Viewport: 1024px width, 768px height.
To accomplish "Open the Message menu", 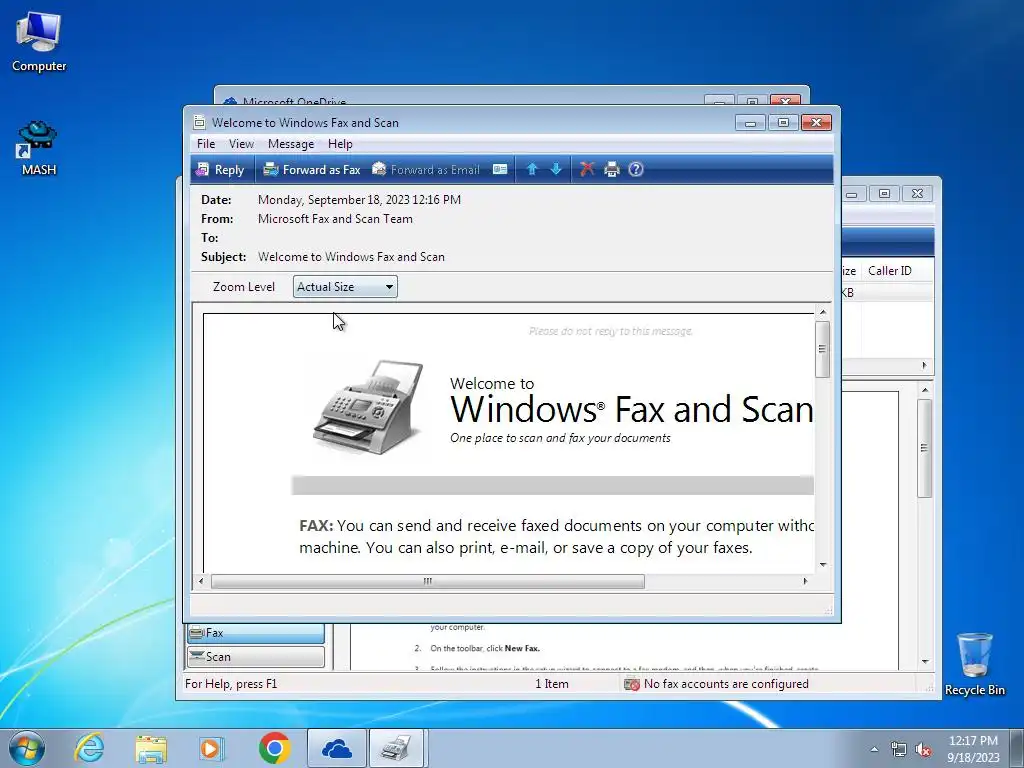I will click(x=291, y=144).
